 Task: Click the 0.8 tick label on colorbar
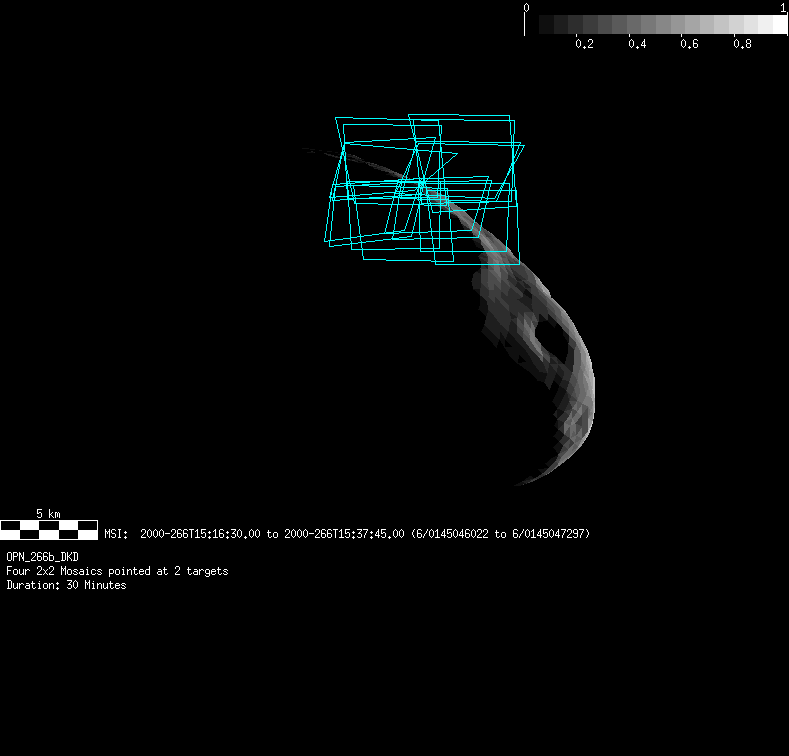click(x=741, y=45)
